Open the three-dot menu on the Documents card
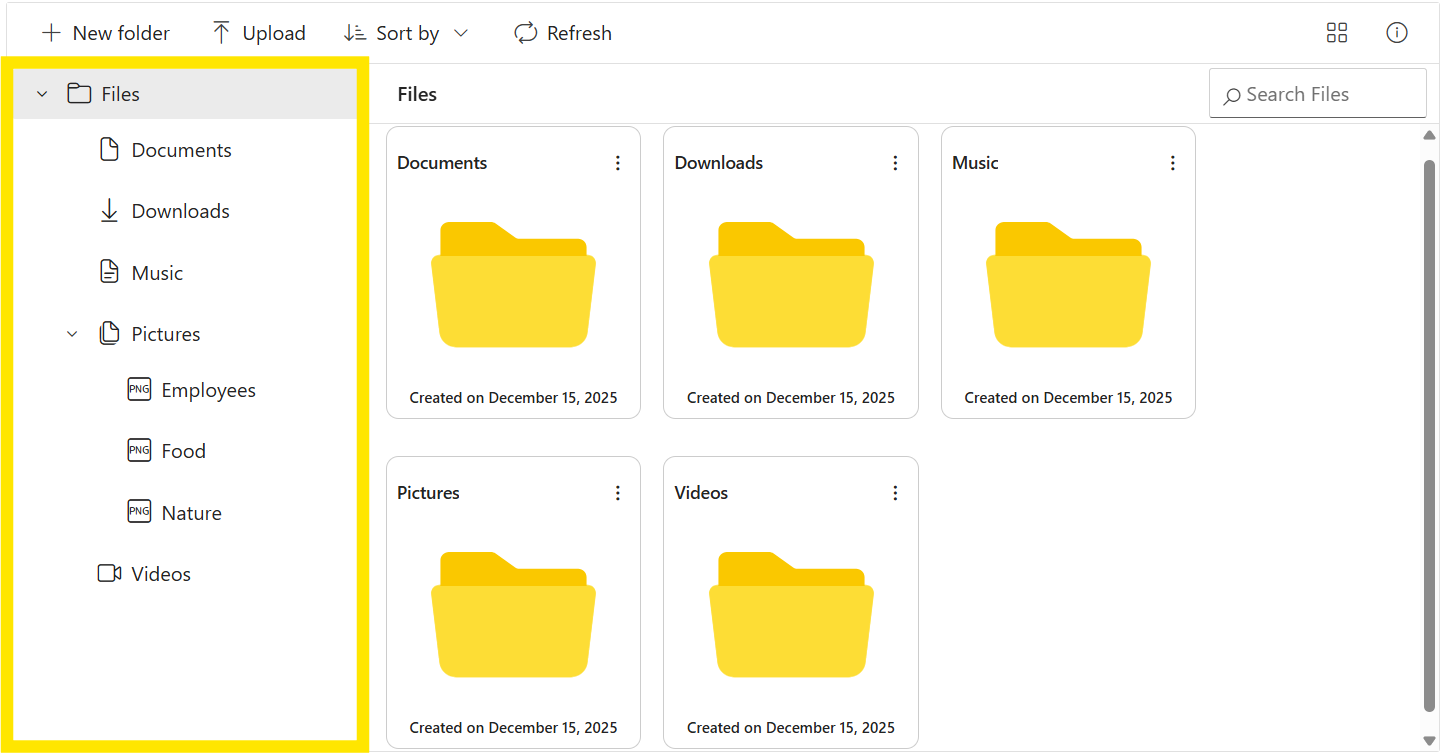Viewport: 1443px width, 755px height. click(618, 162)
